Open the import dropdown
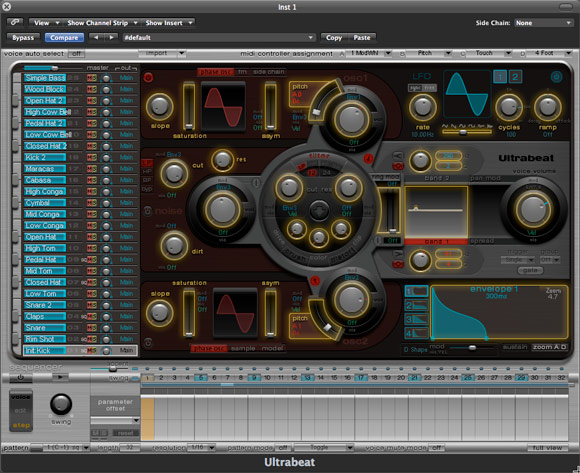 [x=162, y=53]
